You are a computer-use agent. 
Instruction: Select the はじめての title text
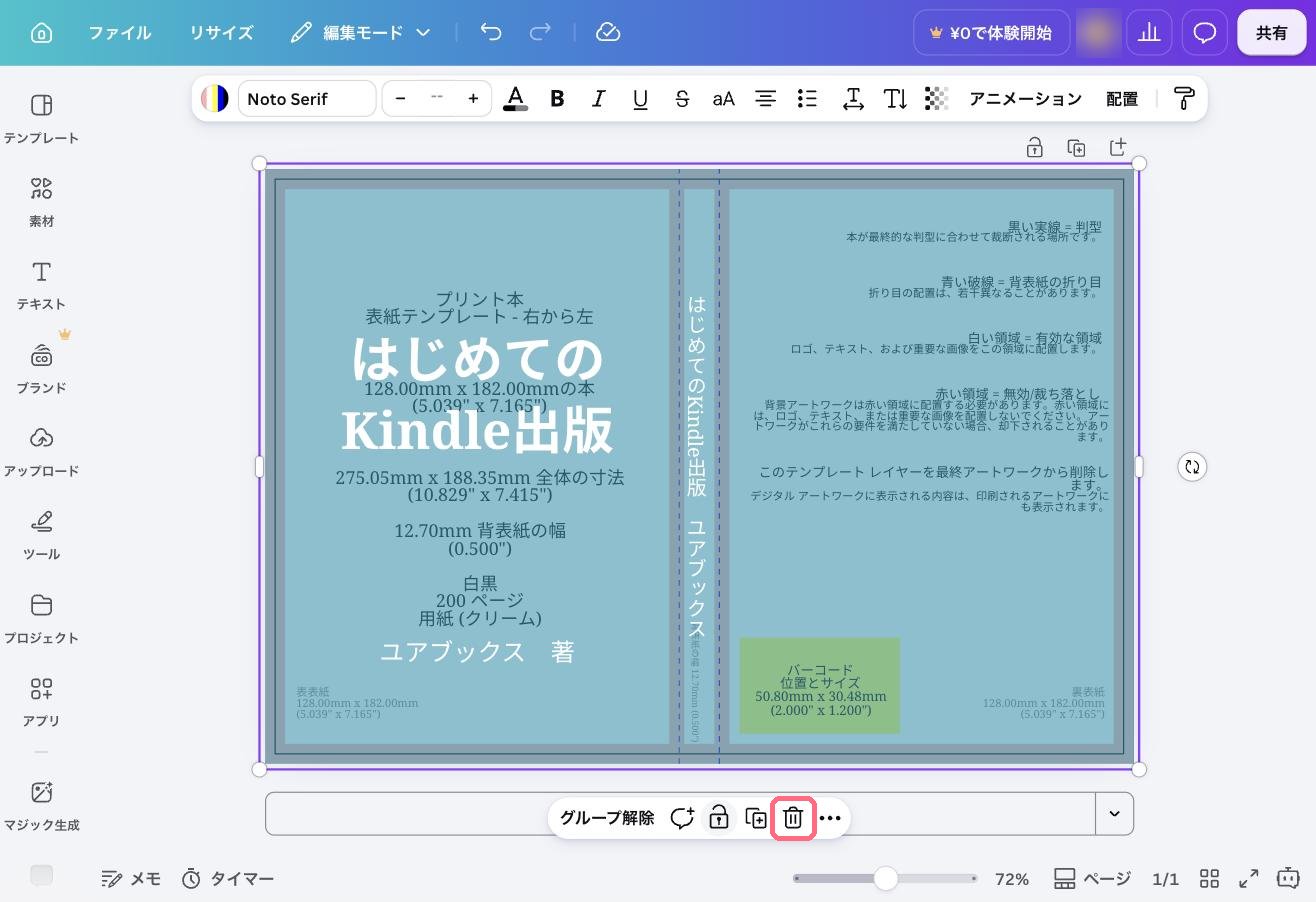[x=478, y=359]
